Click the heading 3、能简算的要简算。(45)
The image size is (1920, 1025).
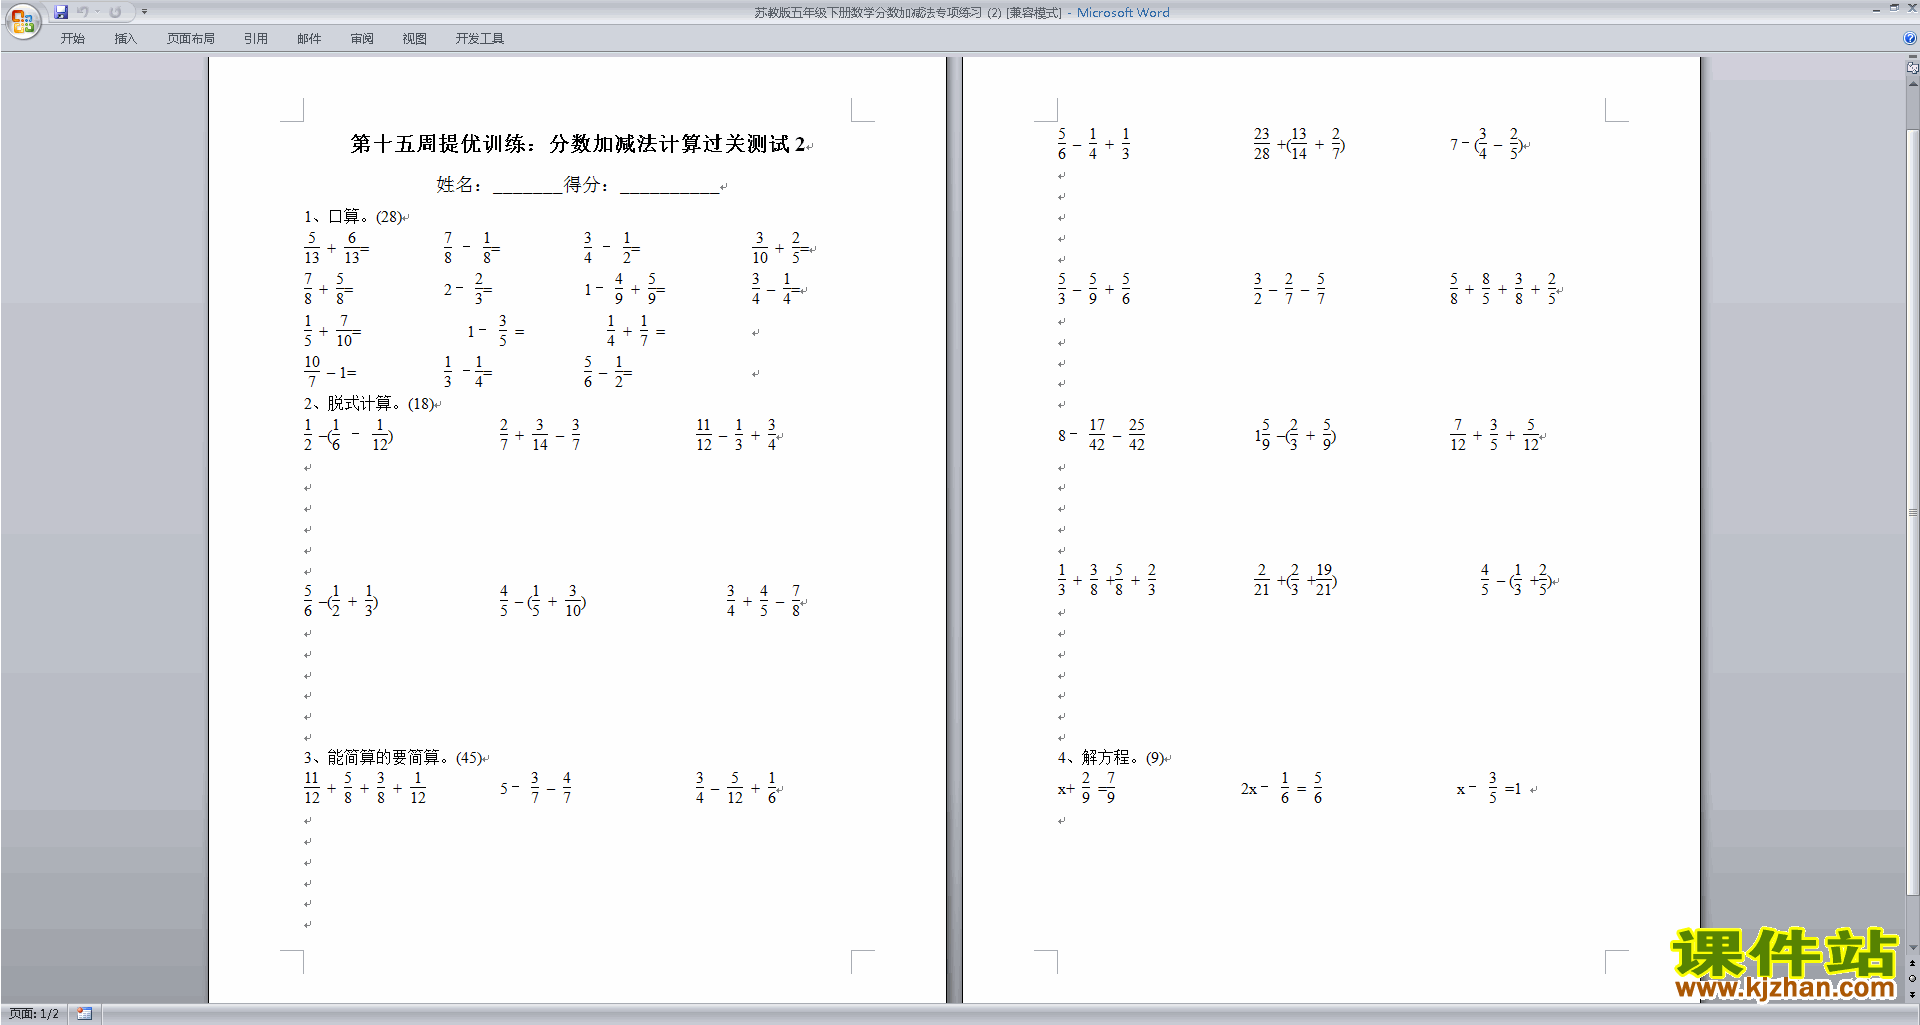[394, 757]
